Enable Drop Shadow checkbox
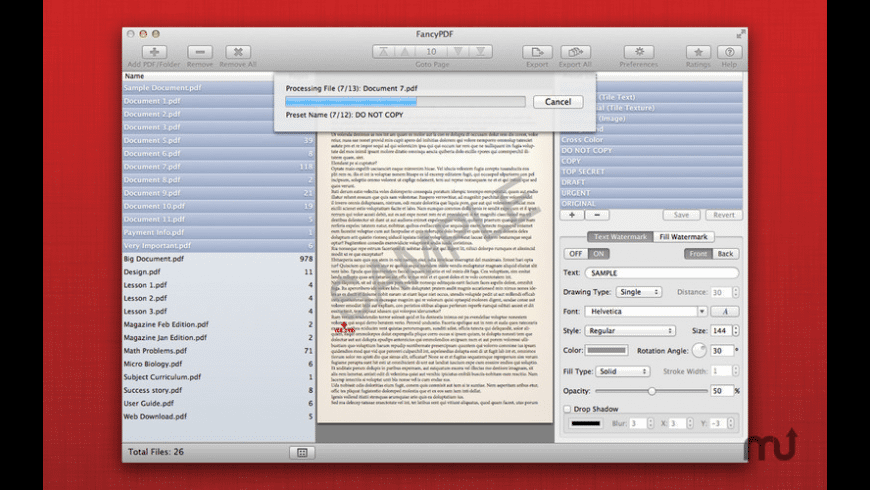Screen dimensions: 870x490 [x=567, y=409]
